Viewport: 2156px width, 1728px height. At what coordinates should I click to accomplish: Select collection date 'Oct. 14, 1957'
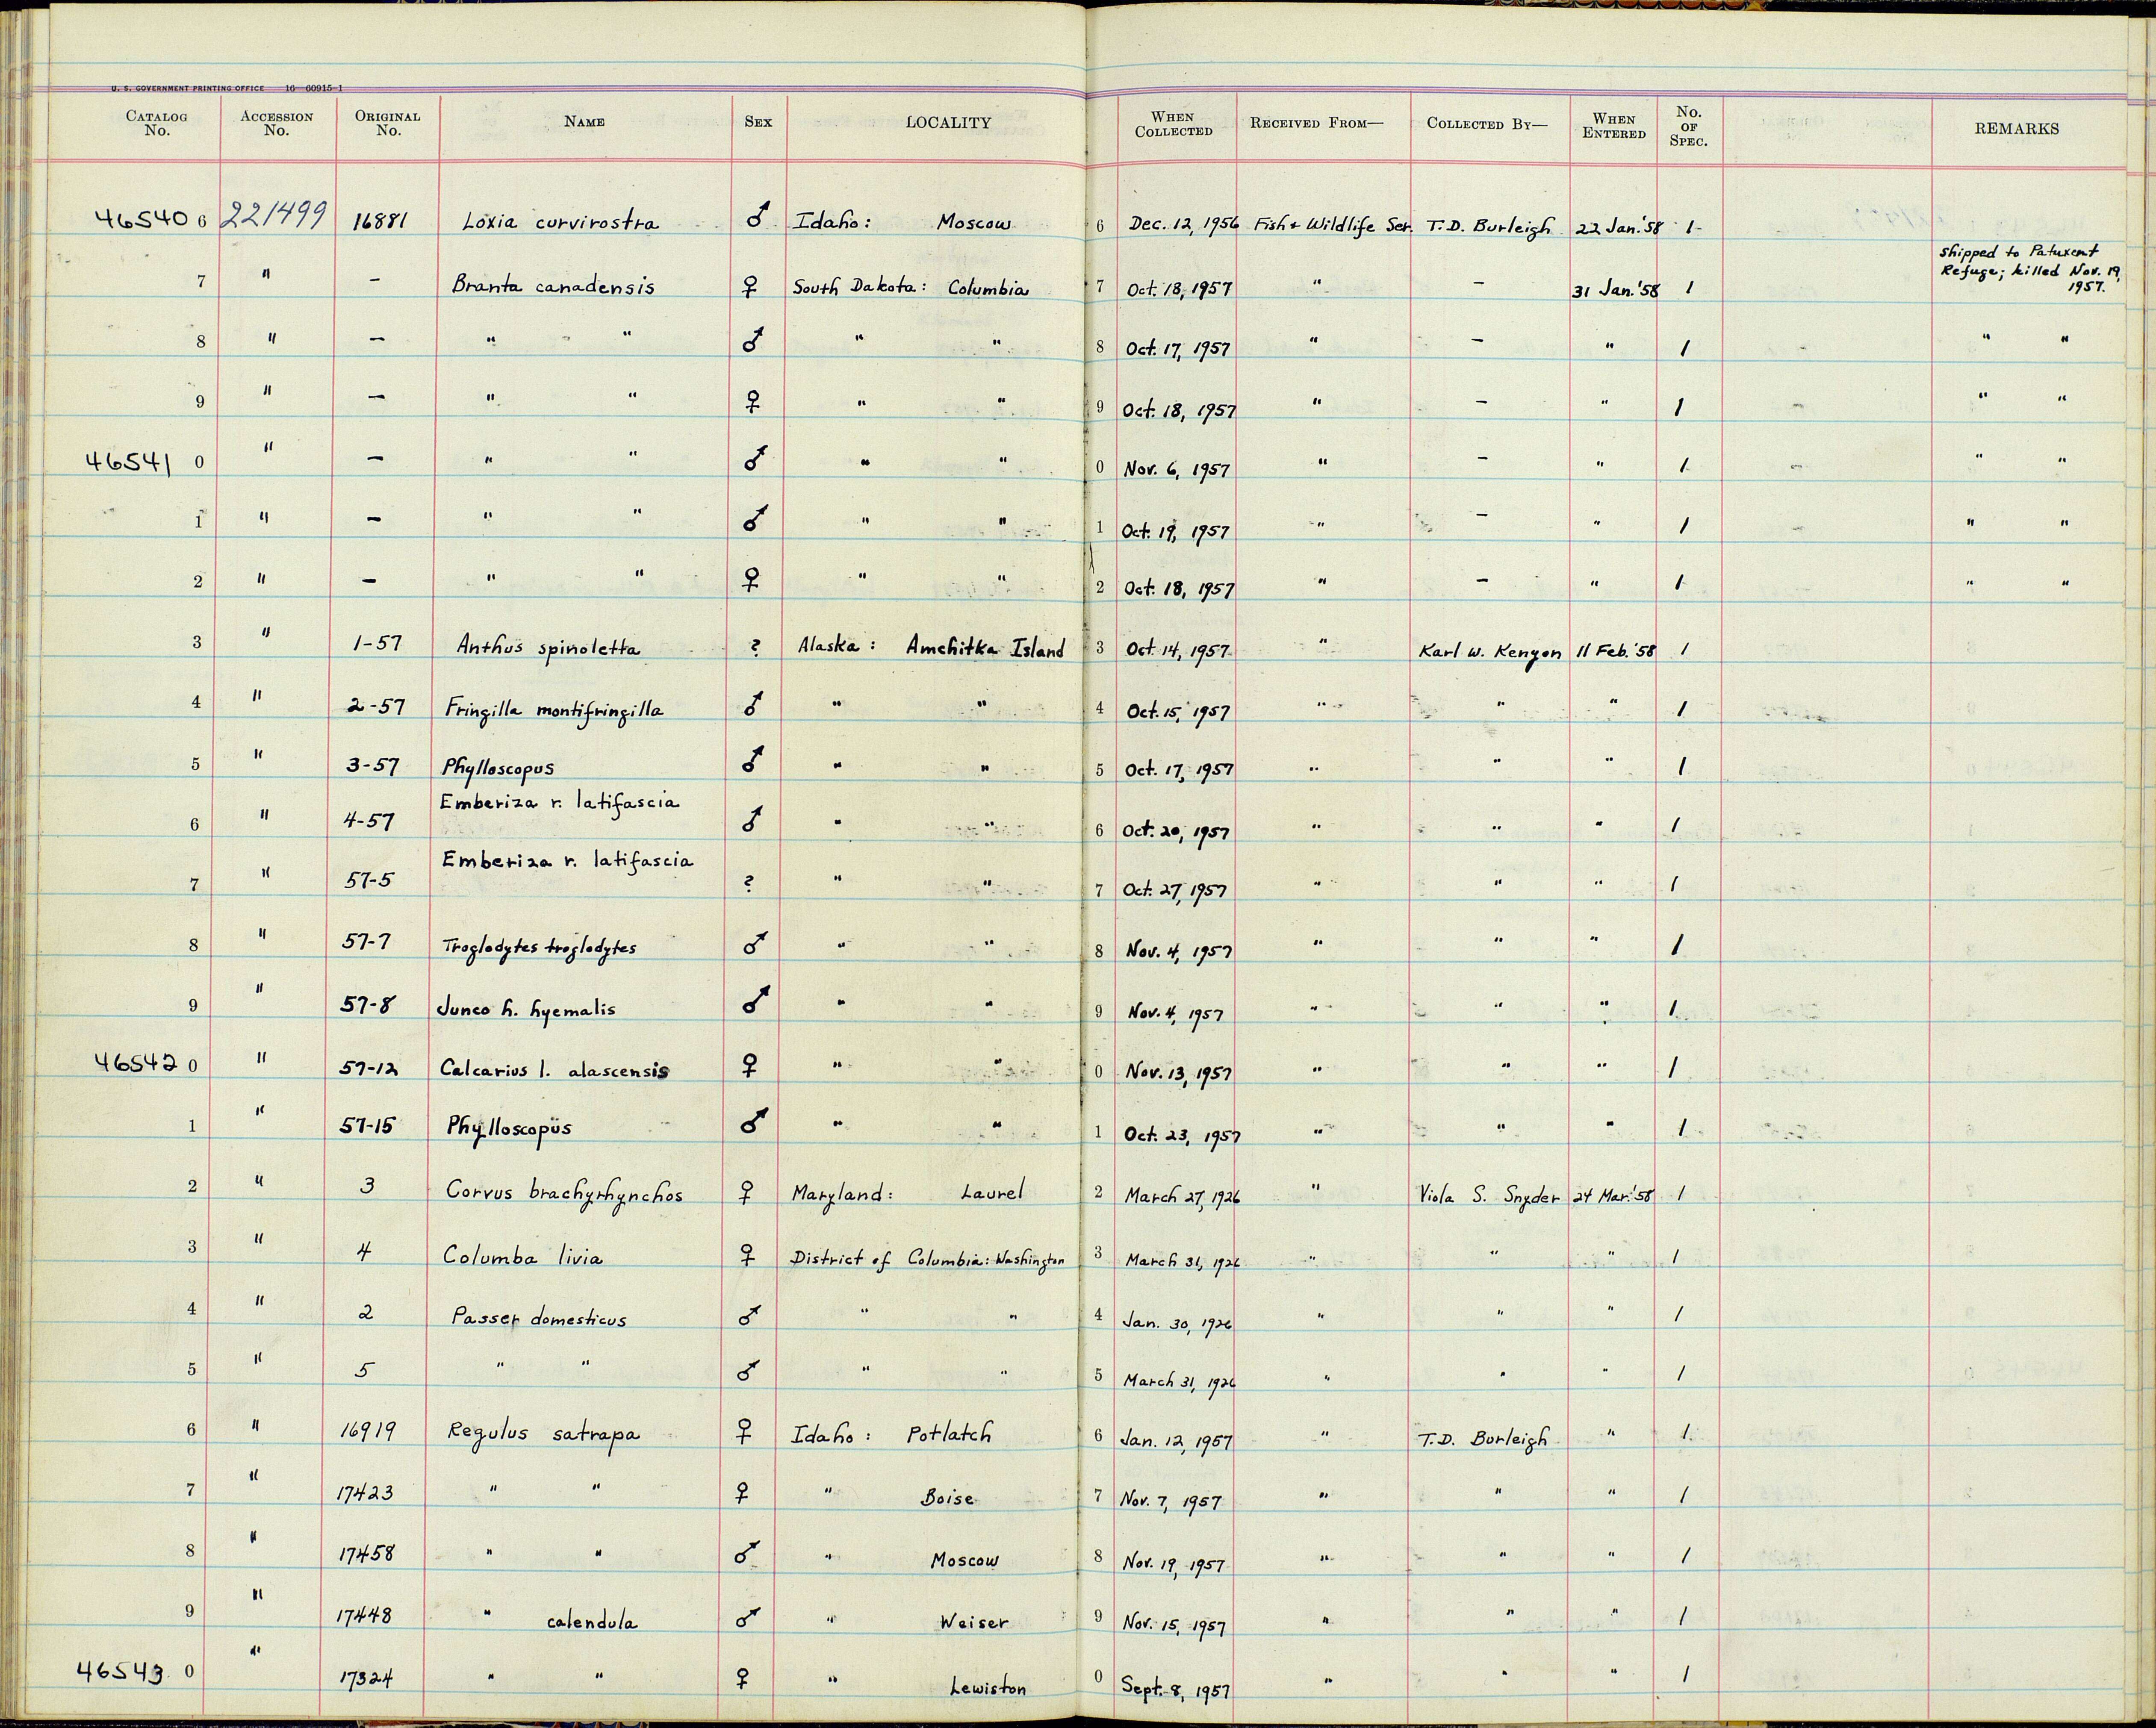coord(1177,650)
